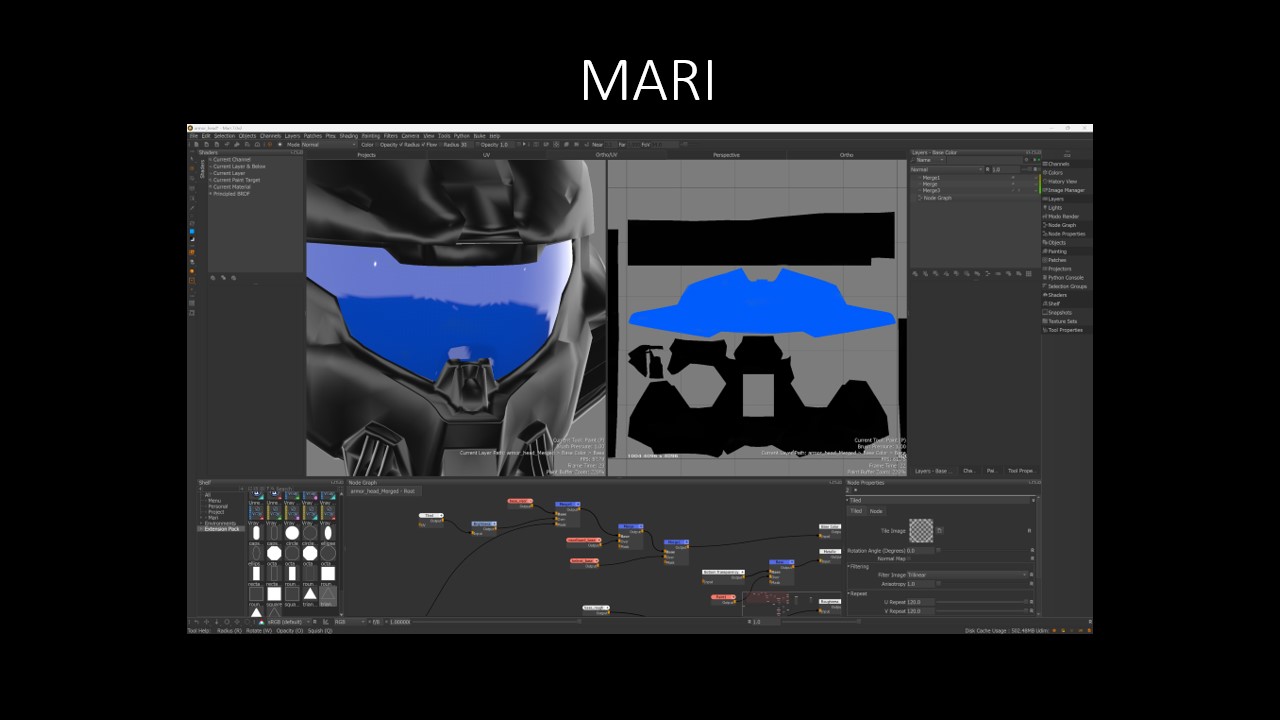Open the Python Console palette
This screenshot has width=1280, height=720.
tap(1065, 278)
